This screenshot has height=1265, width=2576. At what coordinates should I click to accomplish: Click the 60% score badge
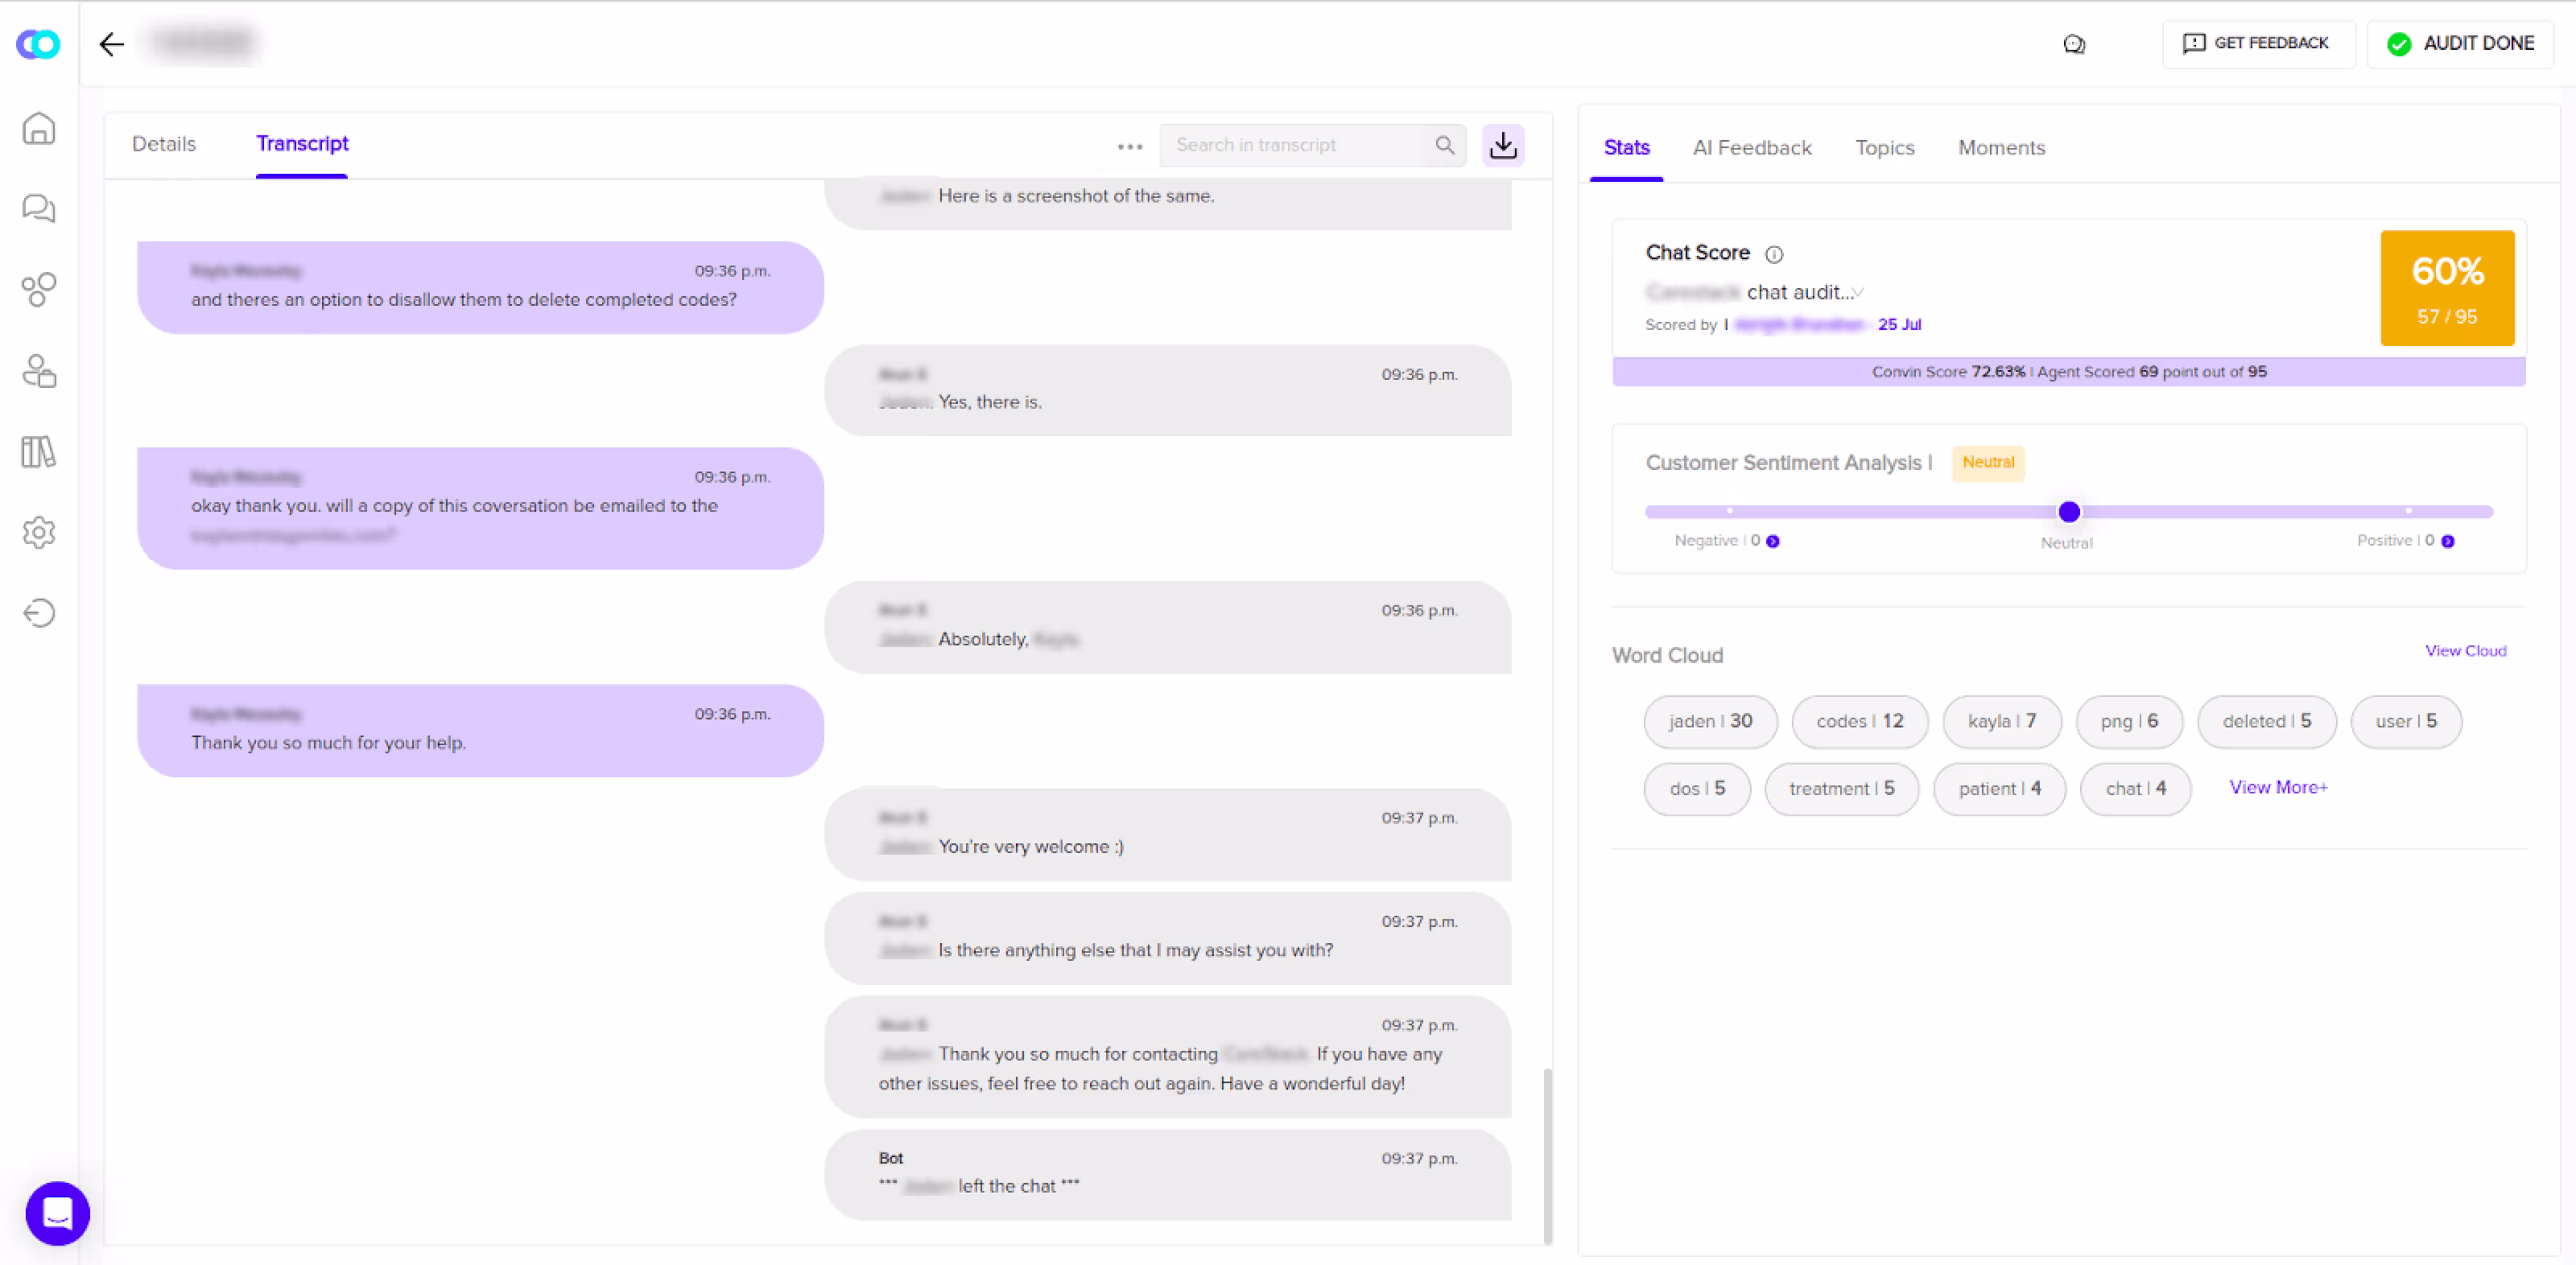[x=2447, y=288]
